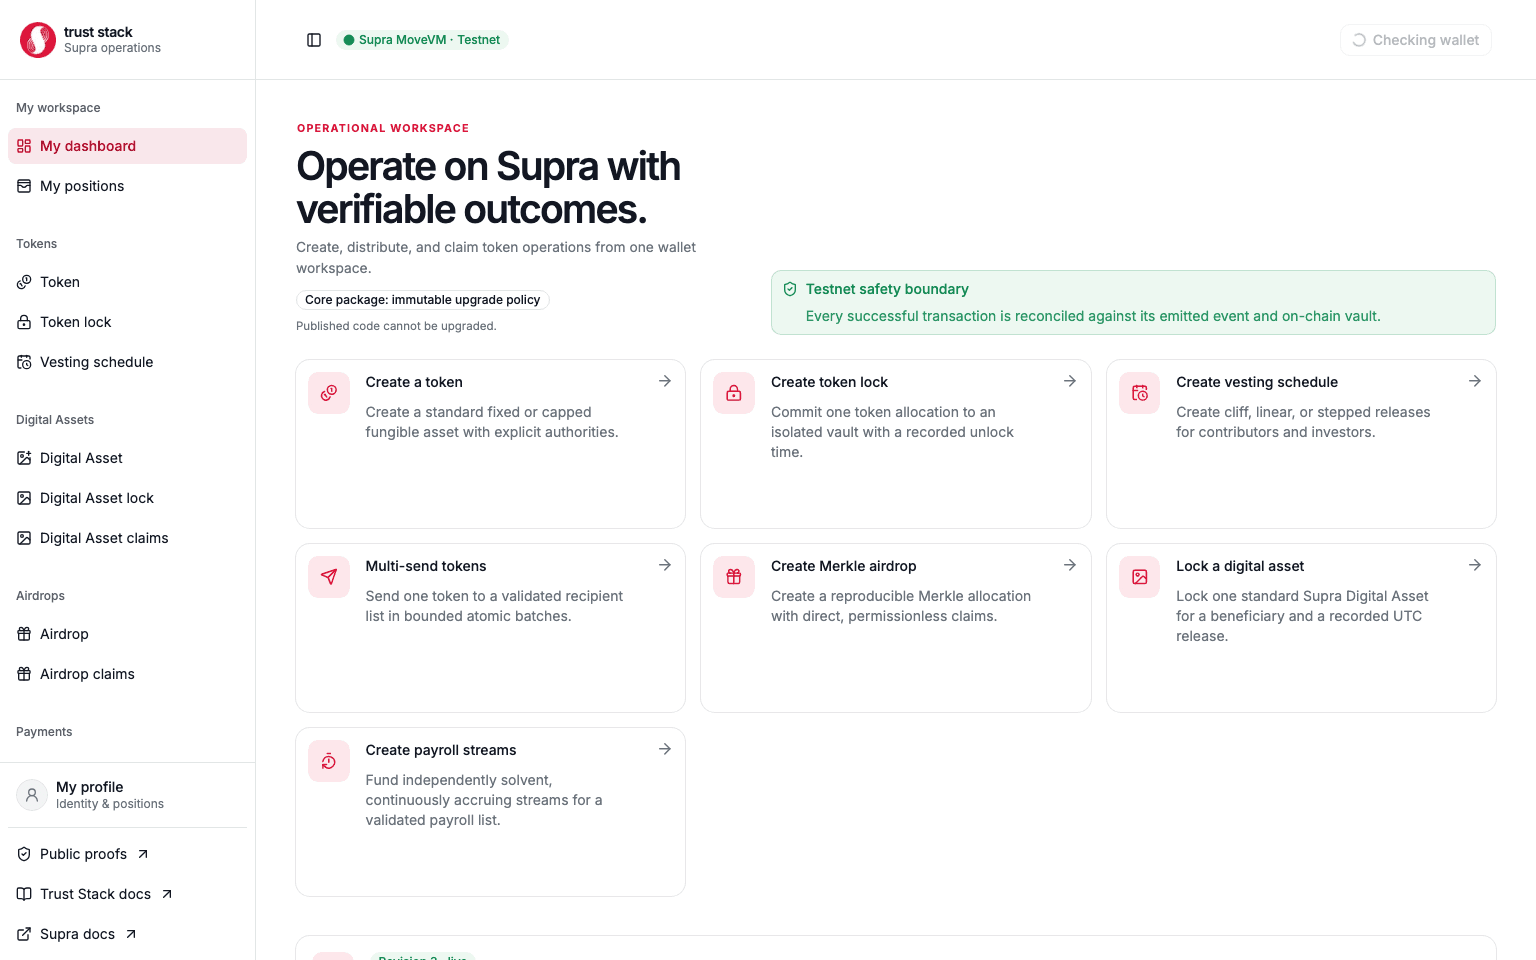
Task: Open the Create a token card title
Action: pyautogui.click(x=414, y=382)
